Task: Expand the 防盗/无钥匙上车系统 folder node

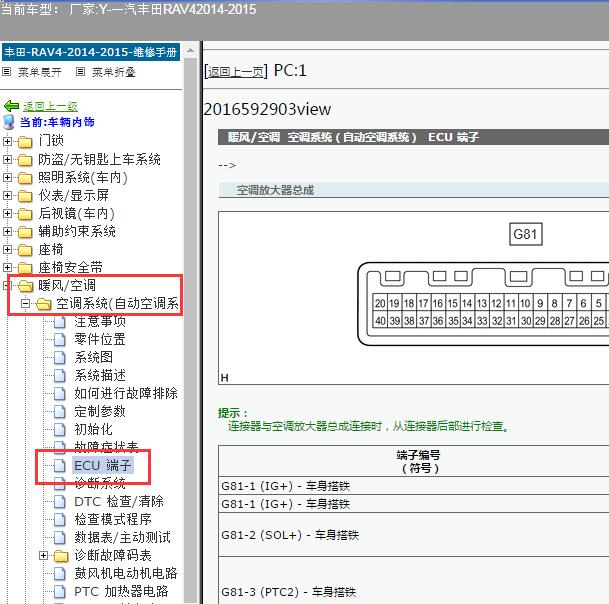Action: coord(7,159)
